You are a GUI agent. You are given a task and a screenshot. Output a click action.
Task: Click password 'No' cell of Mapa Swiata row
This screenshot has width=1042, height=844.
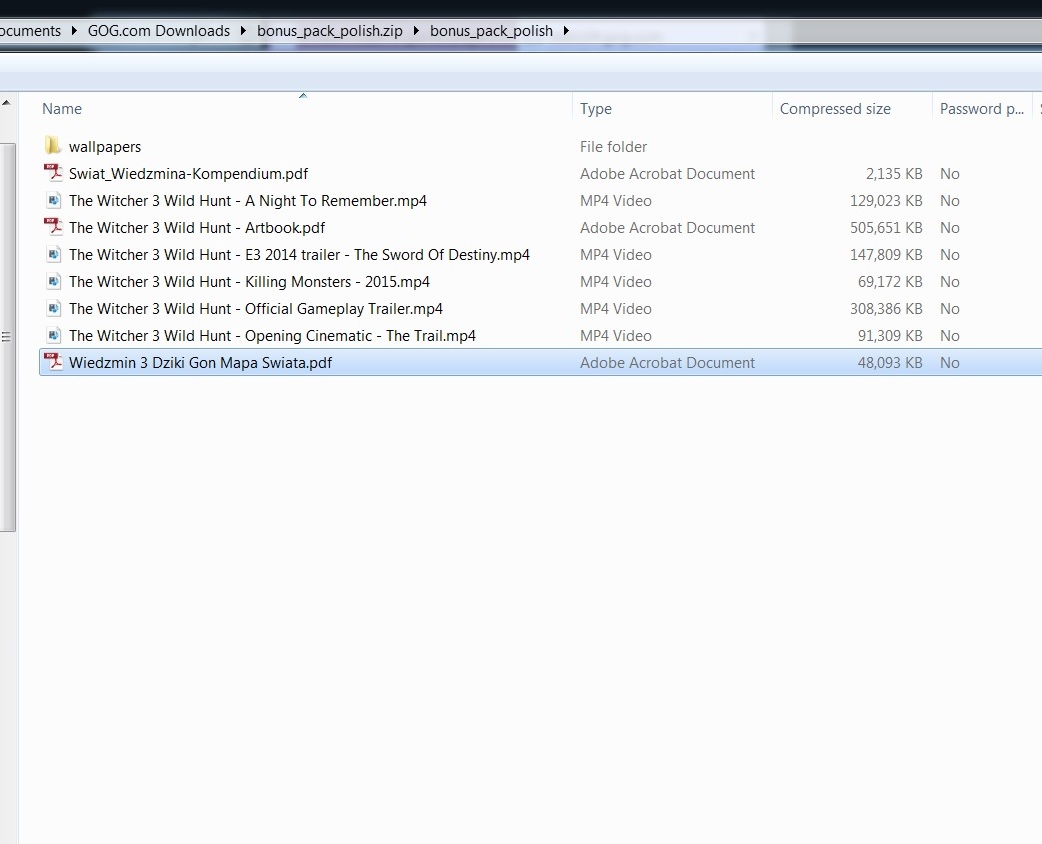pos(950,363)
